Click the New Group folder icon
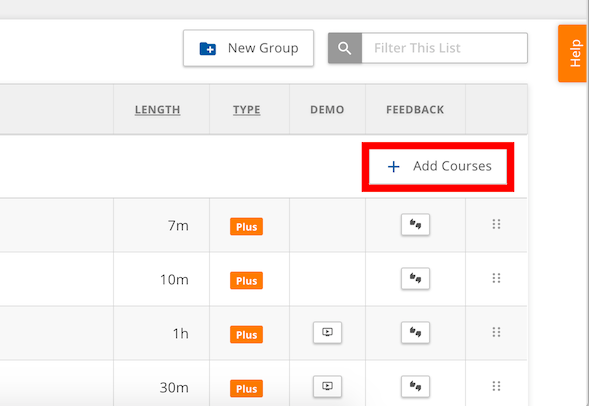This screenshot has width=589, height=406. [208, 48]
